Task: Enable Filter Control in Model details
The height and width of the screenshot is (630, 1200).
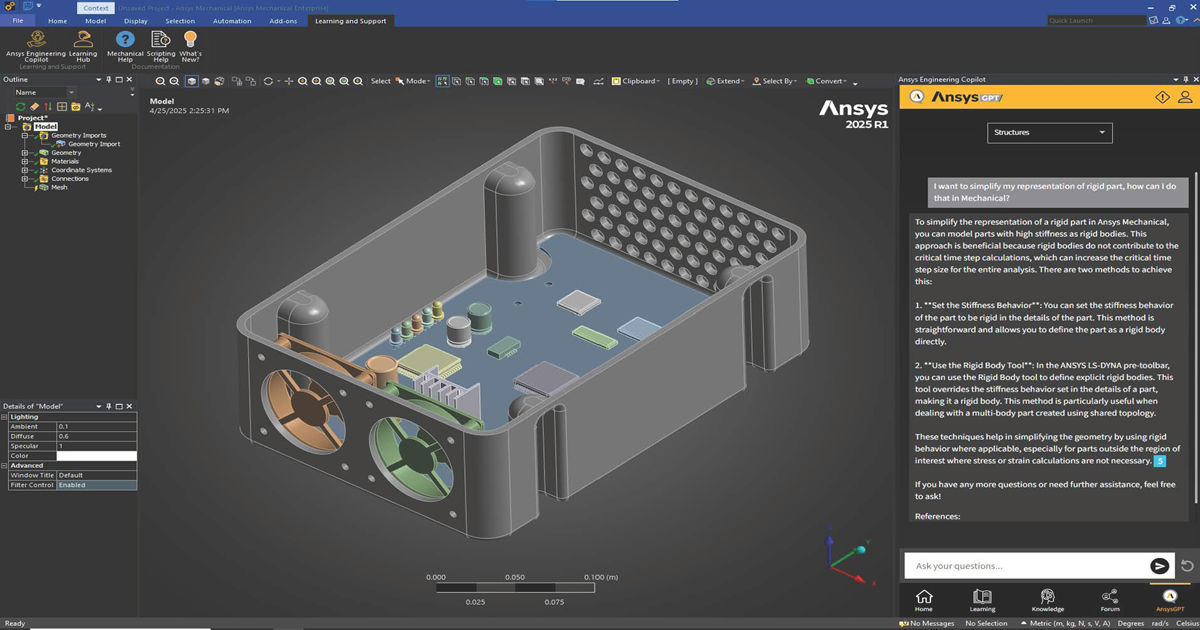Action: [x=97, y=484]
